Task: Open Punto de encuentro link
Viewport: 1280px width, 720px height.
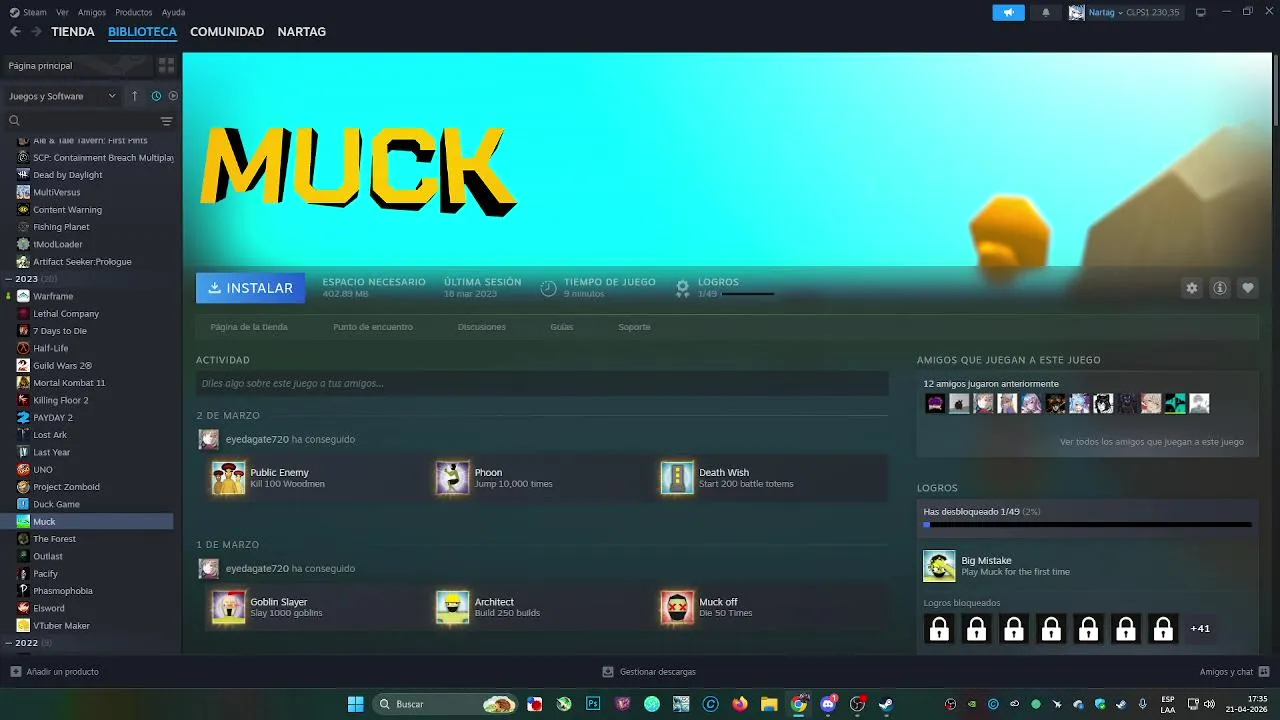Action: [x=373, y=327]
